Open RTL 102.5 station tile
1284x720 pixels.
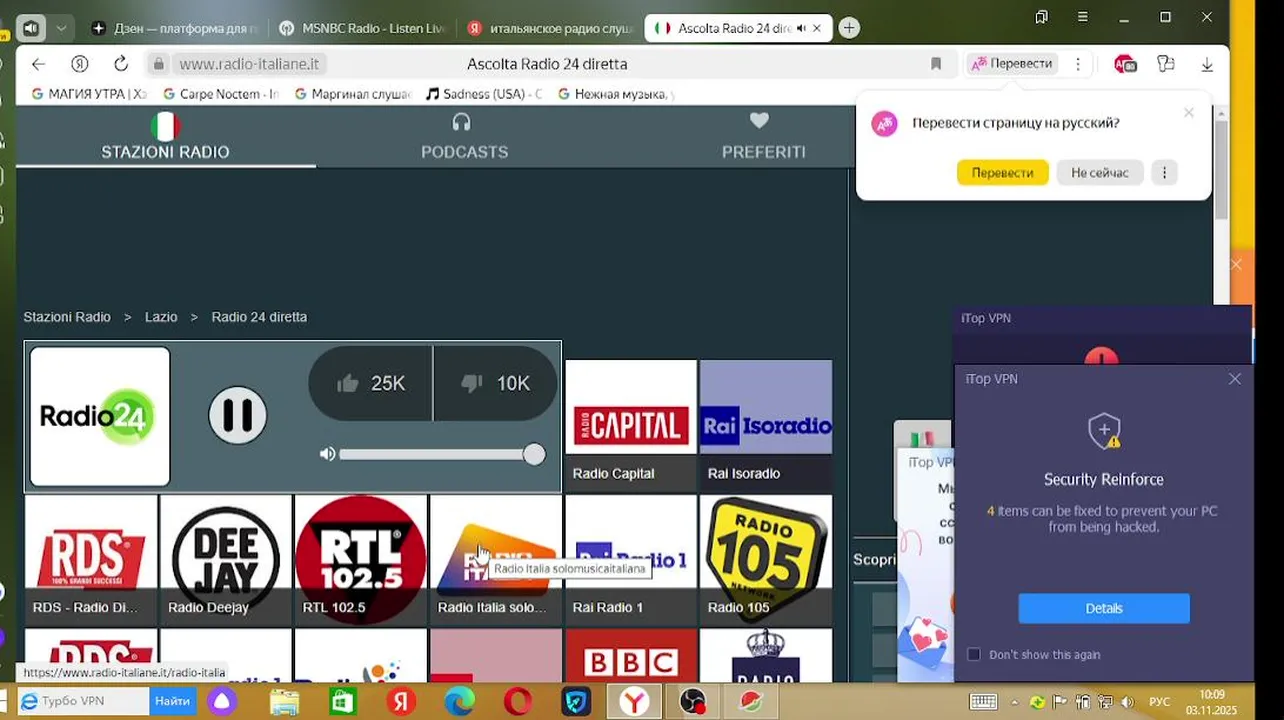[x=361, y=560]
